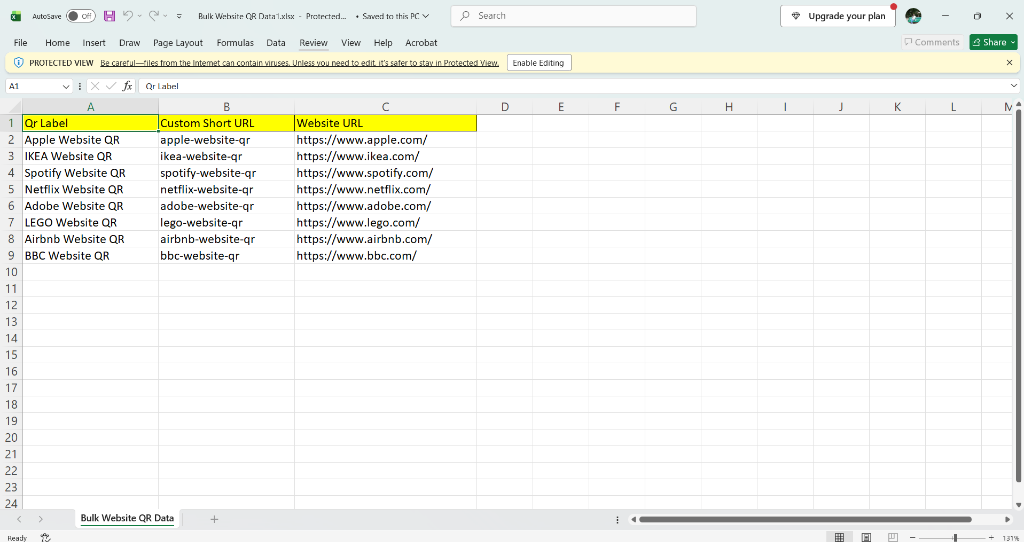The image size is (1024, 542).
Task: Click the green Share button
Action: 993,42
